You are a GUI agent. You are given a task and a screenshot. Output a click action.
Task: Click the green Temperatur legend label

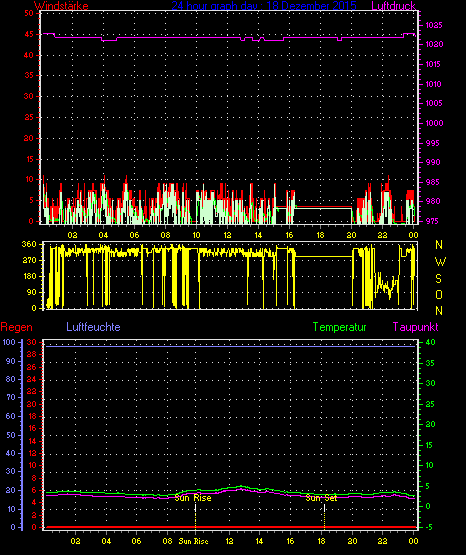click(x=339, y=327)
